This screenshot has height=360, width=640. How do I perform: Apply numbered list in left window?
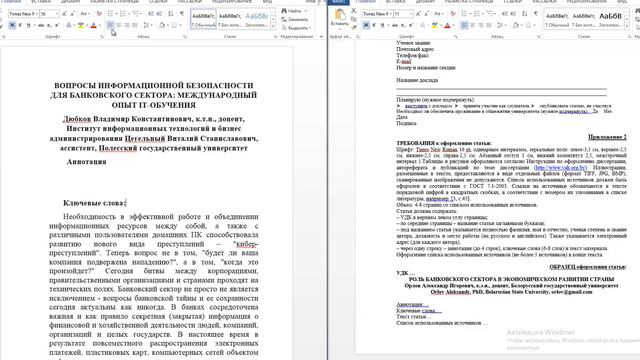[123, 14]
